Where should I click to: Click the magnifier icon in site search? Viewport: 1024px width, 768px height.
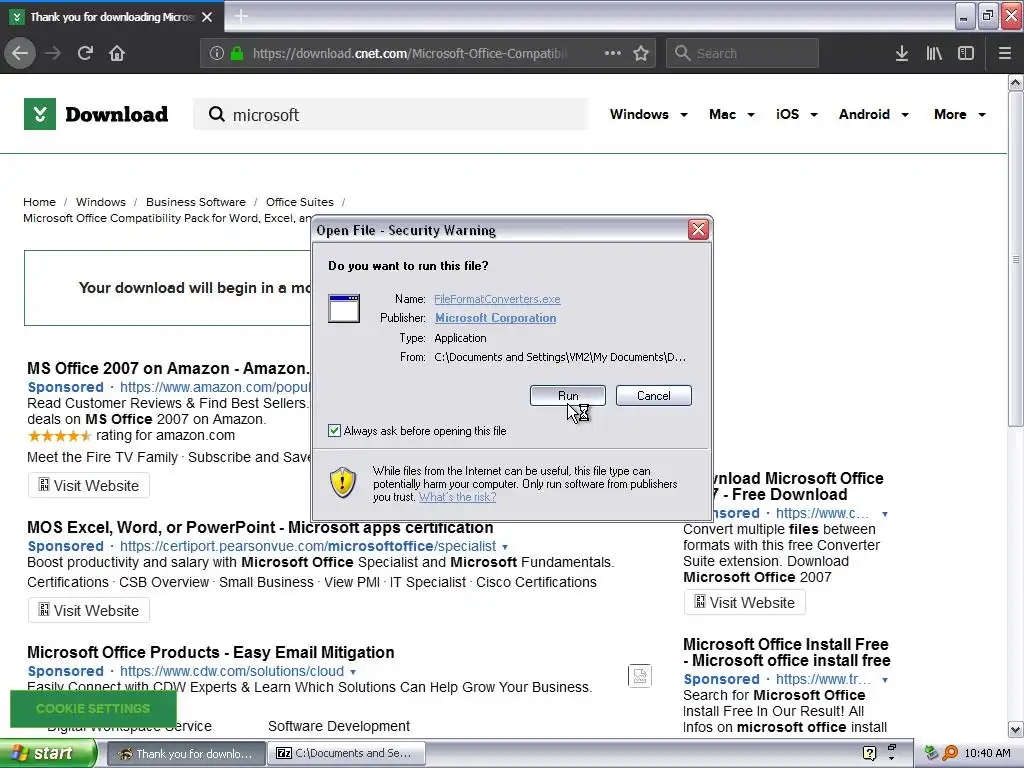[x=216, y=114]
